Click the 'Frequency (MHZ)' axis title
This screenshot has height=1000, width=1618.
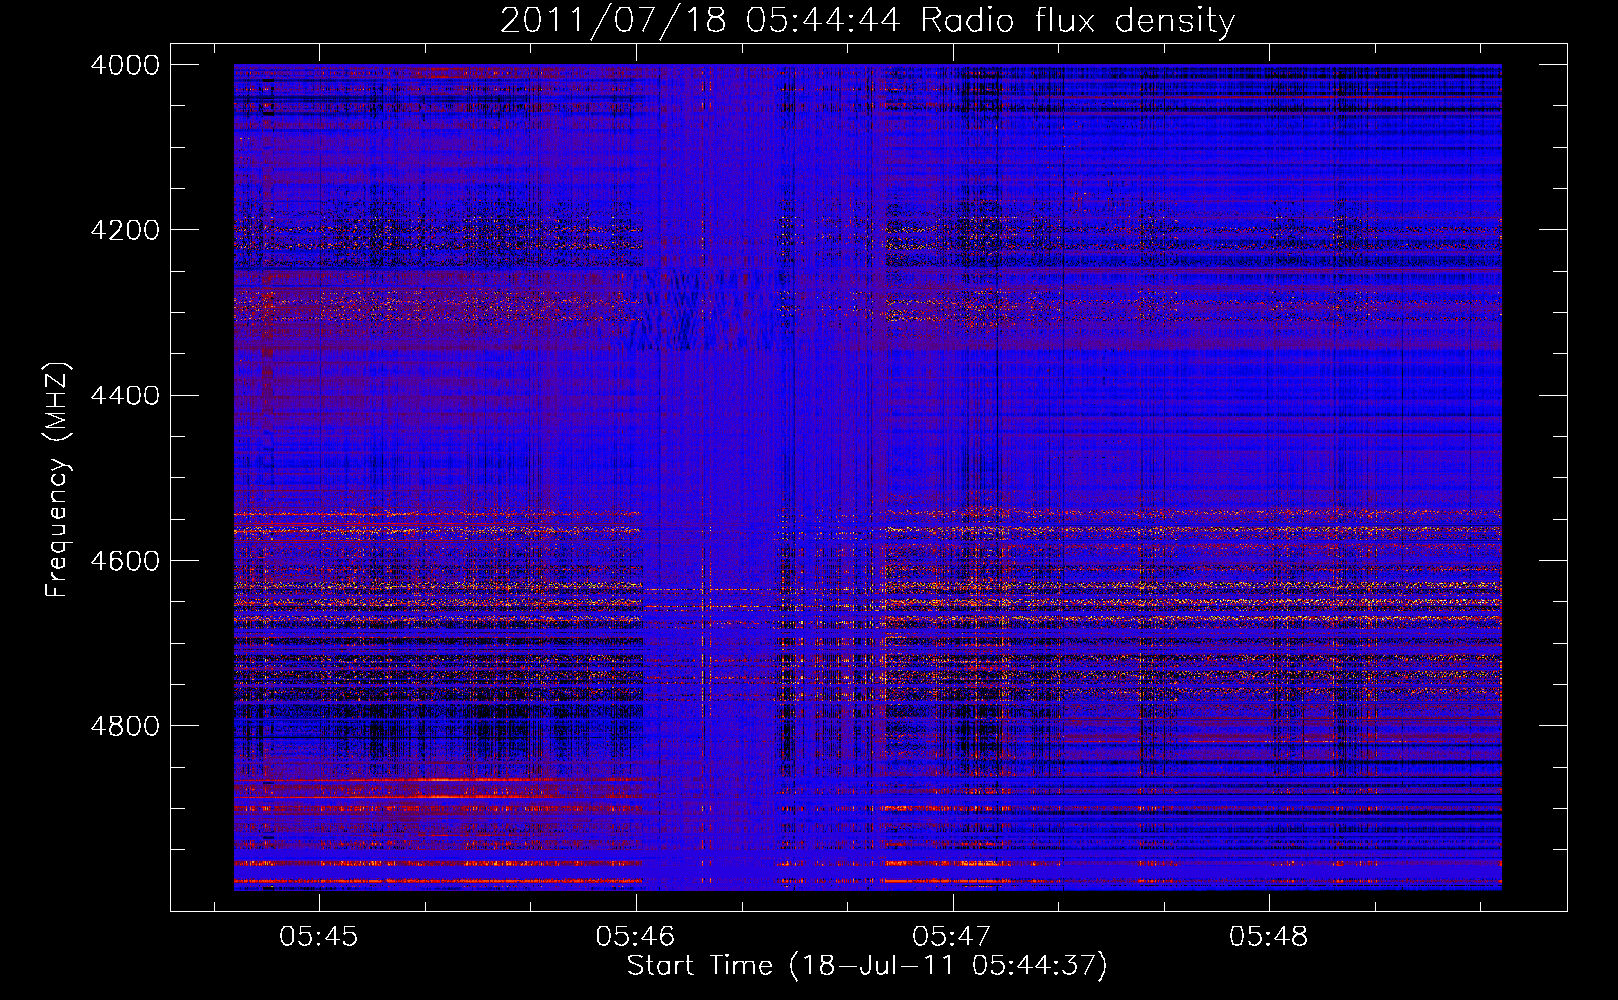tap(58, 479)
